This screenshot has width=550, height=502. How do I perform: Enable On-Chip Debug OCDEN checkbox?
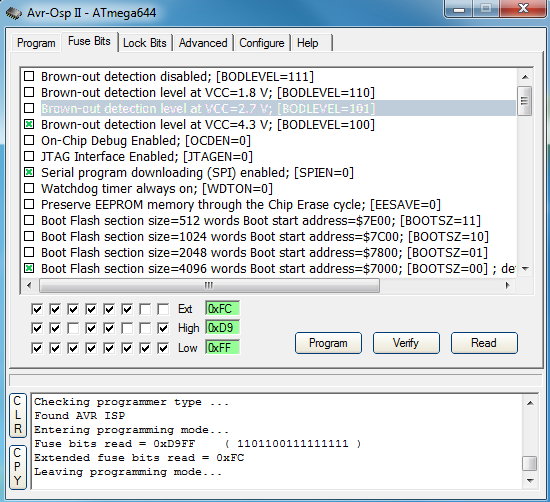29,140
